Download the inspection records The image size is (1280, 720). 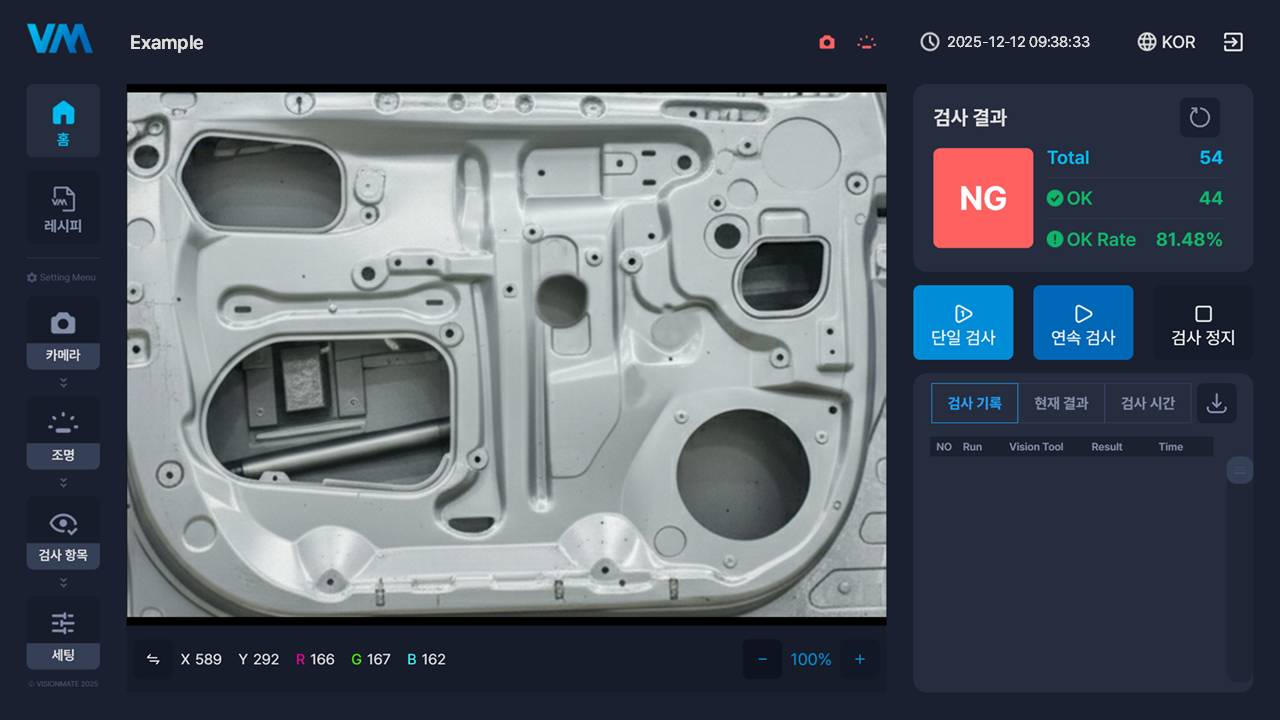coord(1216,403)
